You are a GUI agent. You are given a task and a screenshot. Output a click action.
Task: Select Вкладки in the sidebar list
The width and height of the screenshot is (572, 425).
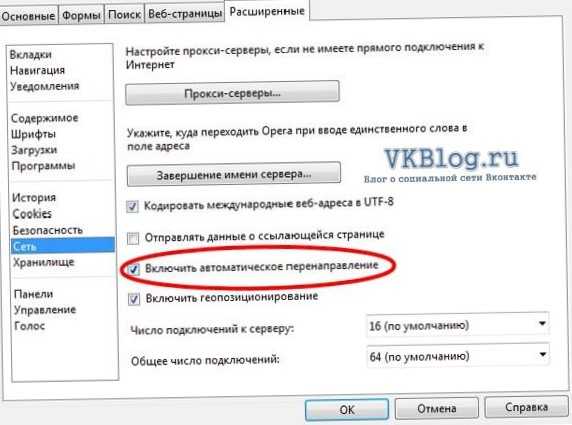[x=31, y=55]
